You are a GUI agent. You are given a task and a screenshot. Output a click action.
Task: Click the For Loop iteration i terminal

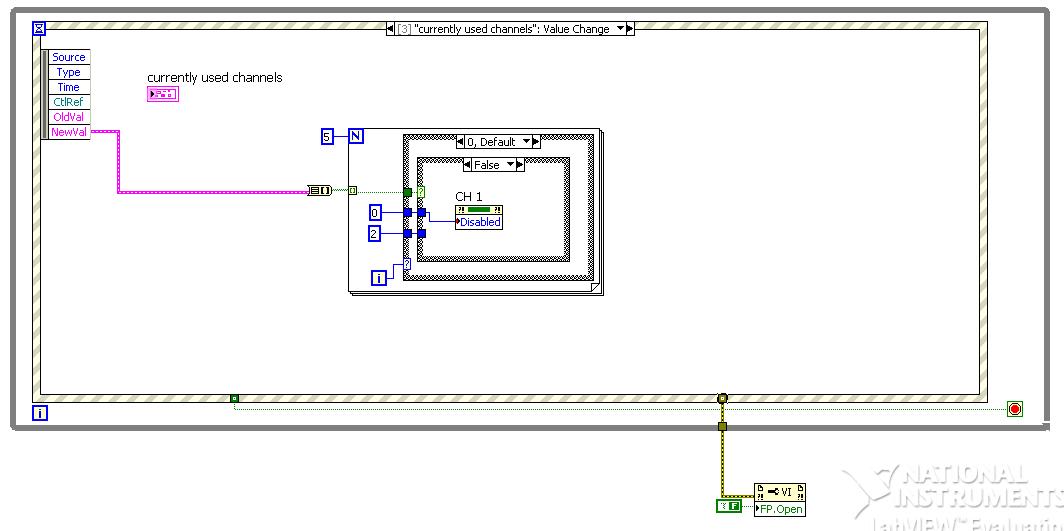(379, 277)
